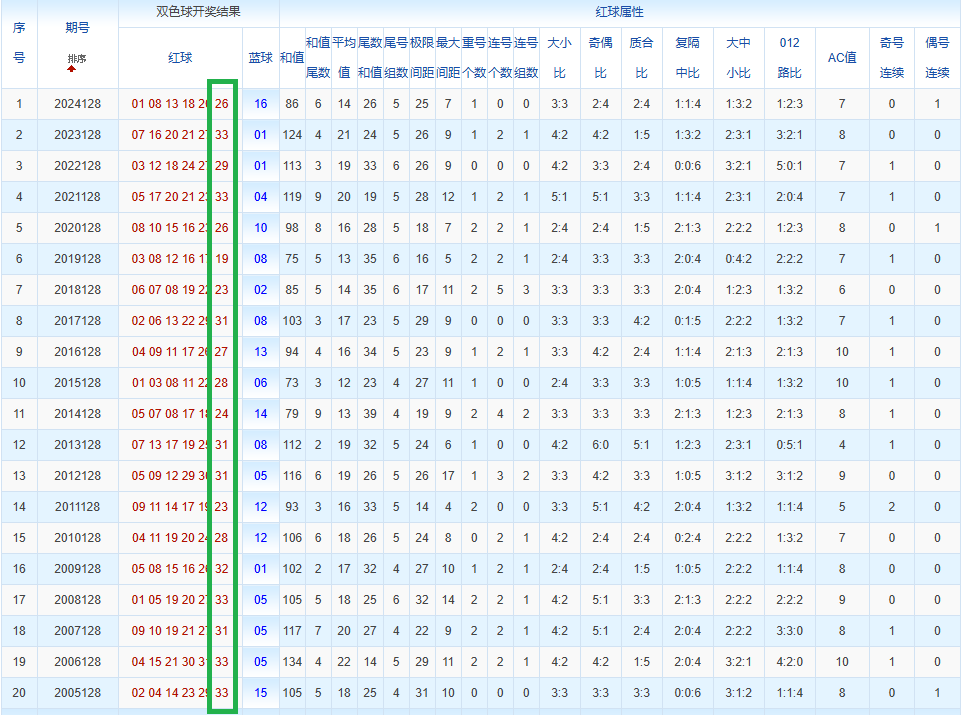Click the 偶号连续 column header
Image resolution: width=966 pixels, height=715 pixels.
coord(937,58)
